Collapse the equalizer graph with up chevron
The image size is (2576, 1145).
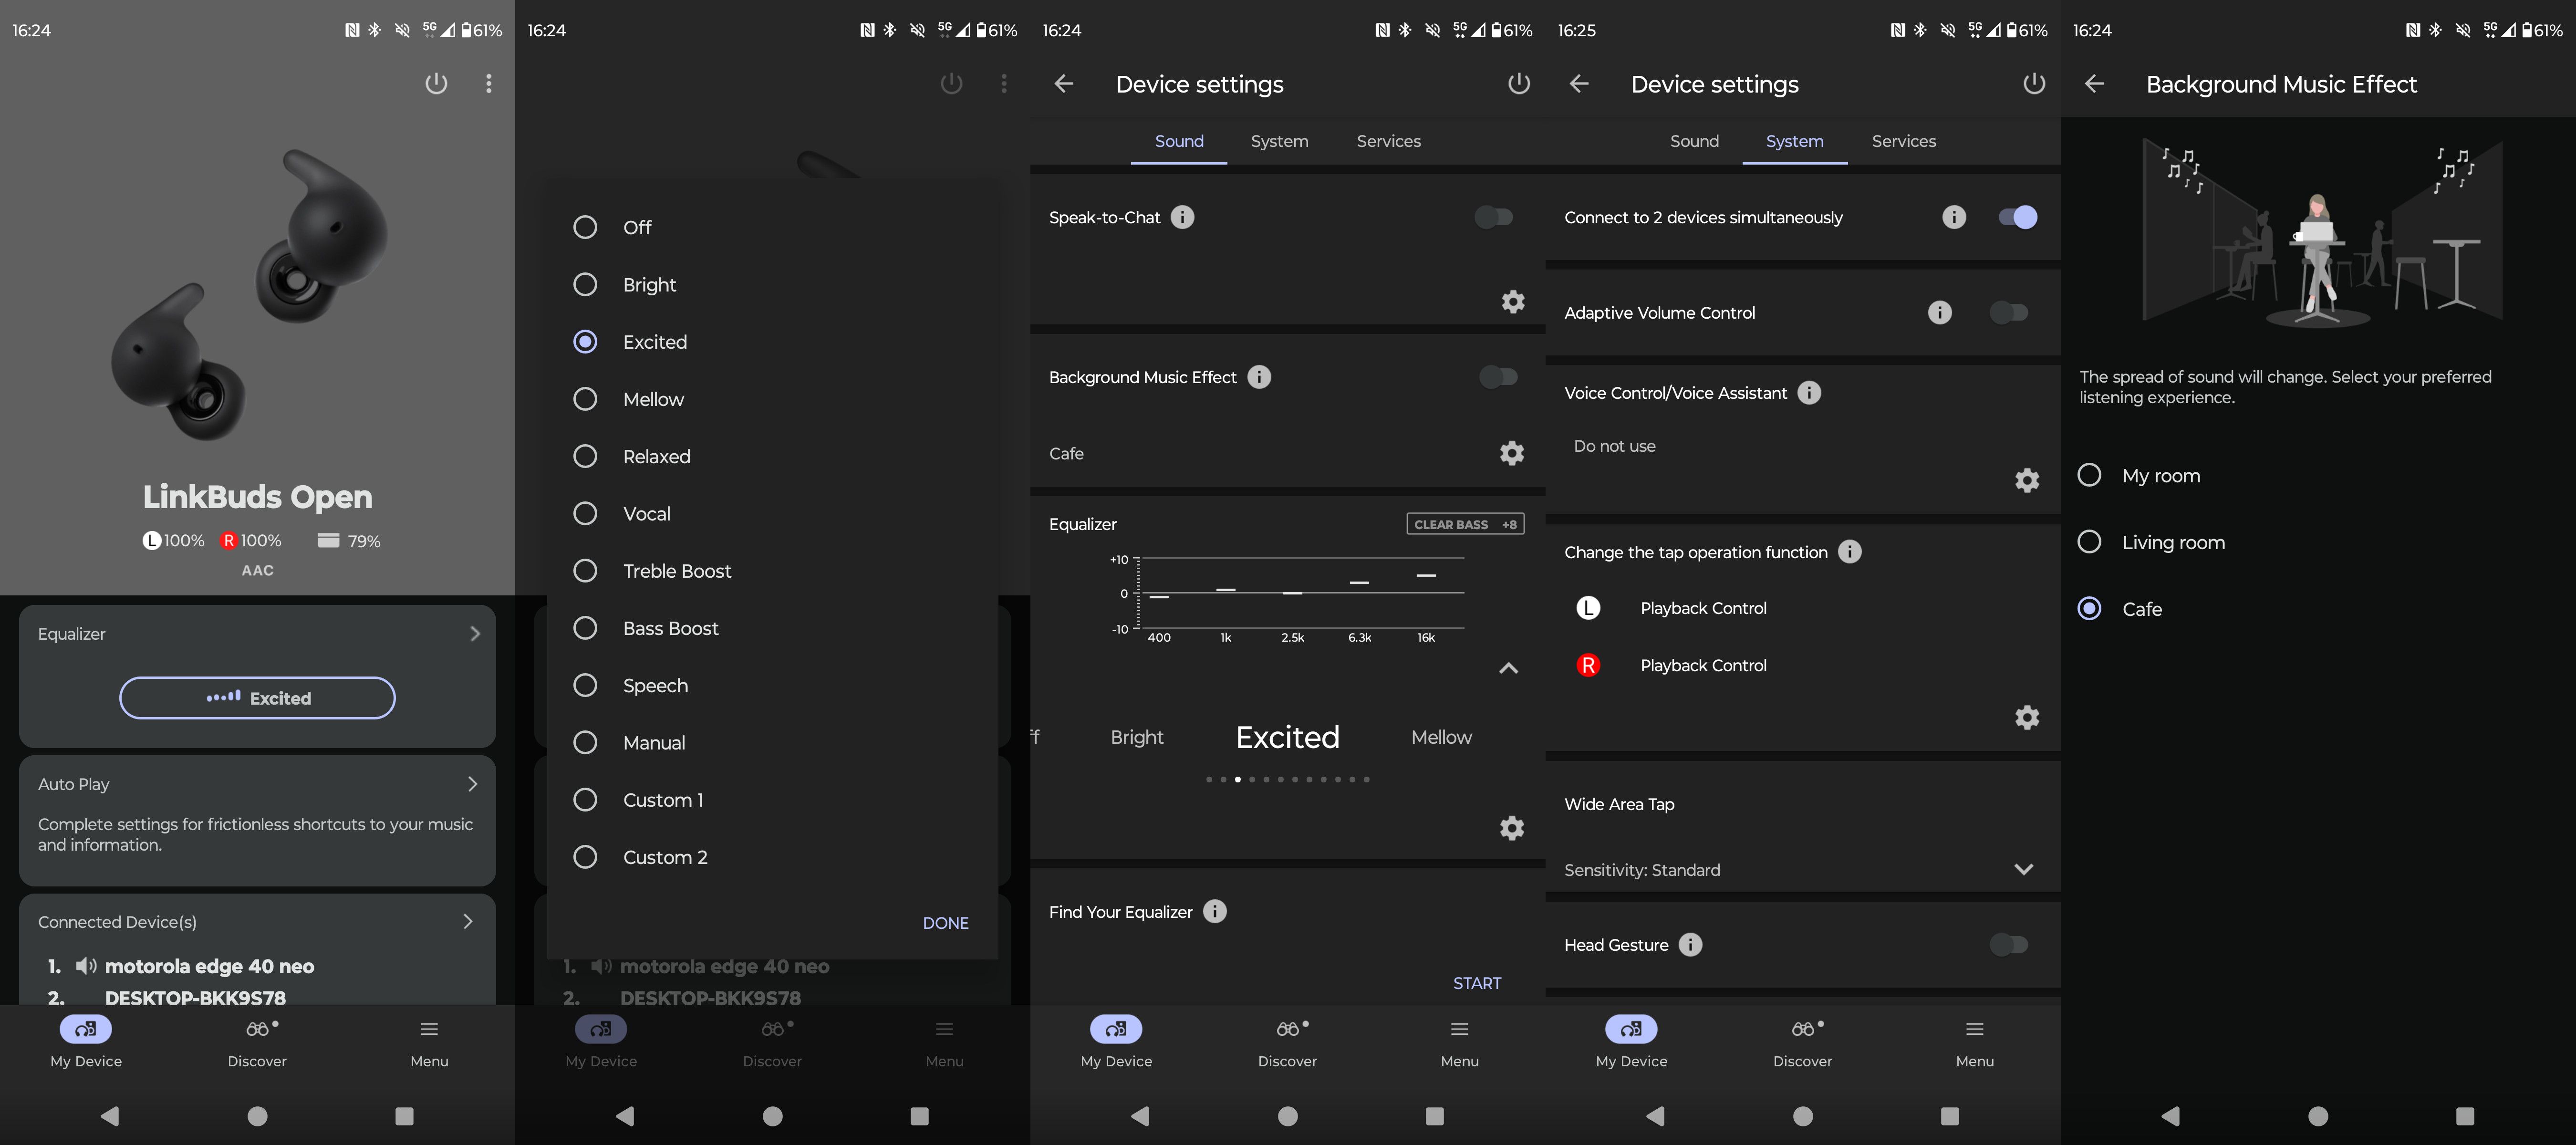pos(1508,668)
